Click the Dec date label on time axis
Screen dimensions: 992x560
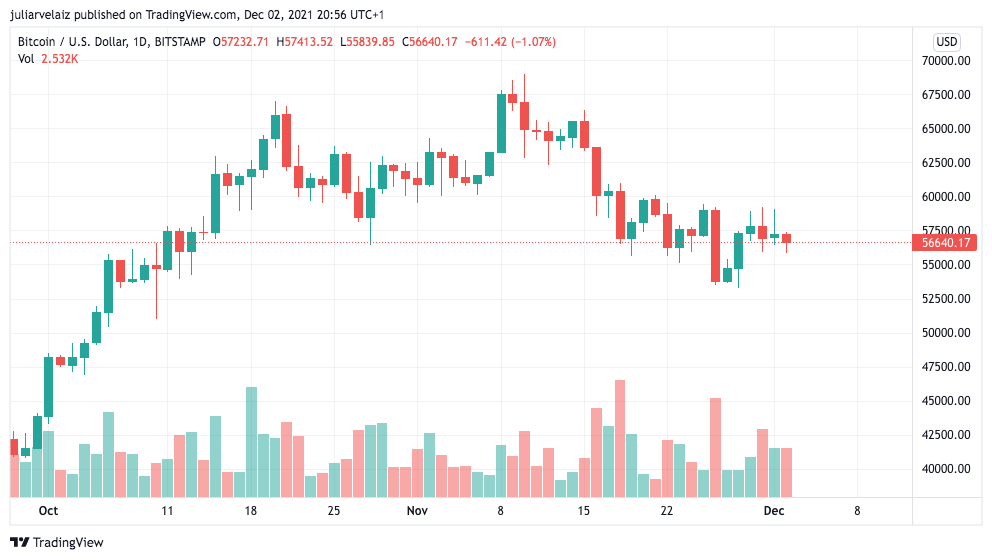coord(774,511)
